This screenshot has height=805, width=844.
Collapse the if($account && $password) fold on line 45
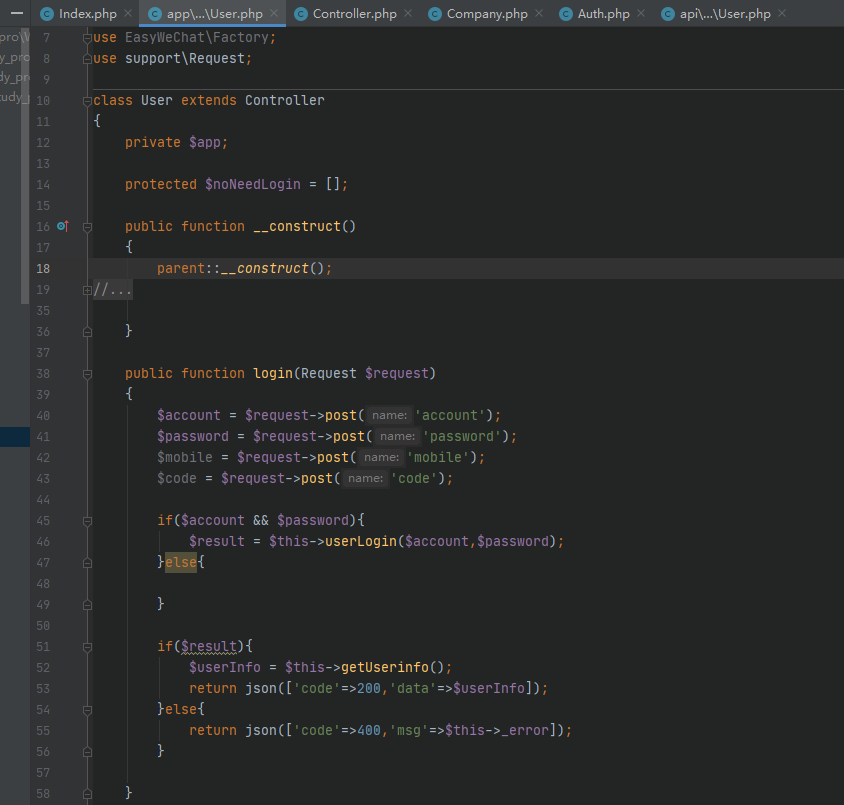pos(87,521)
